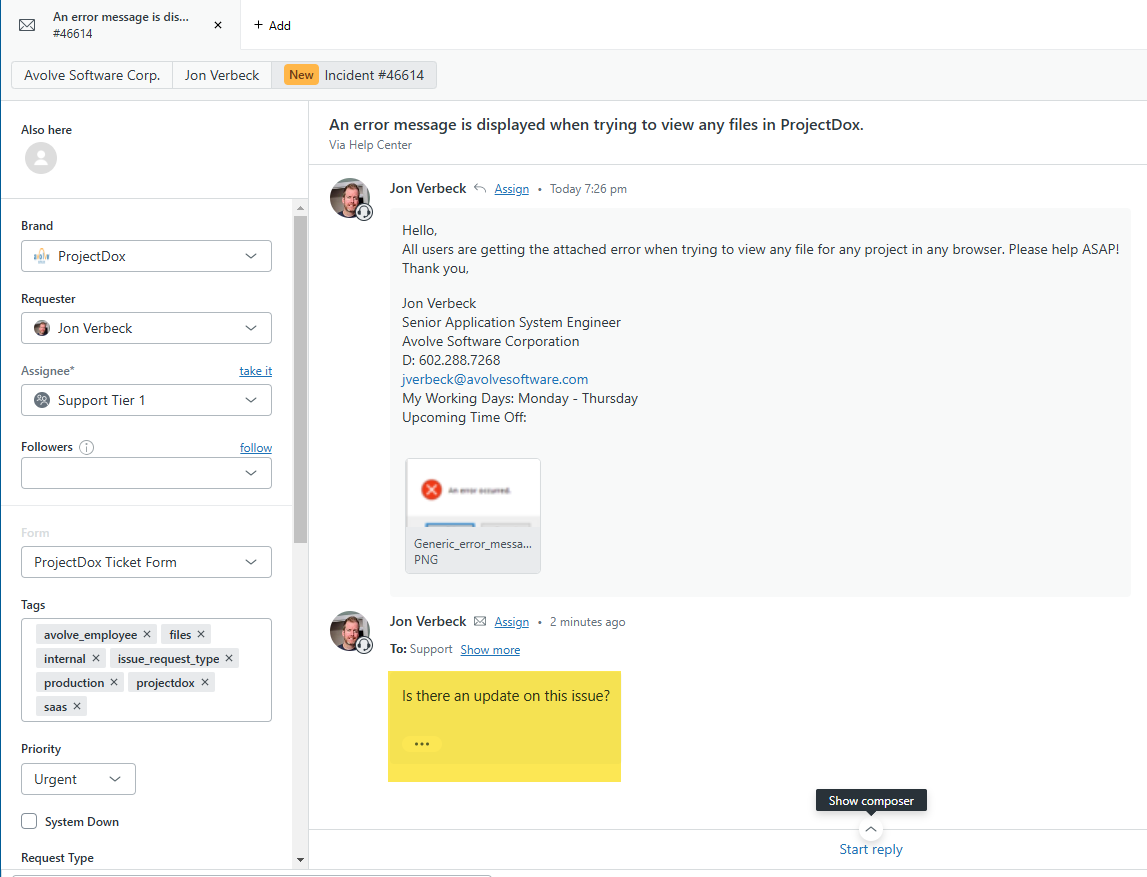This screenshot has height=877, width=1147.
Task: Click the 2 minutes ago timestamp
Action: (x=587, y=622)
